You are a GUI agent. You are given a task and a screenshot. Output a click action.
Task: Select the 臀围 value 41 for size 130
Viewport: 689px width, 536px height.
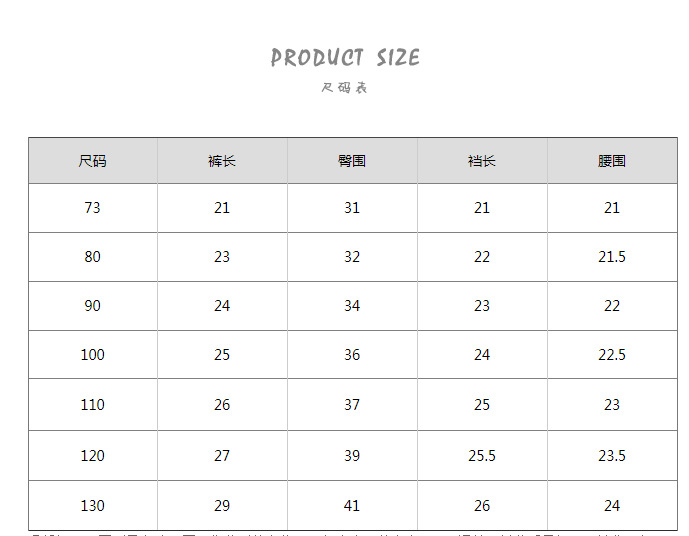coord(352,506)
